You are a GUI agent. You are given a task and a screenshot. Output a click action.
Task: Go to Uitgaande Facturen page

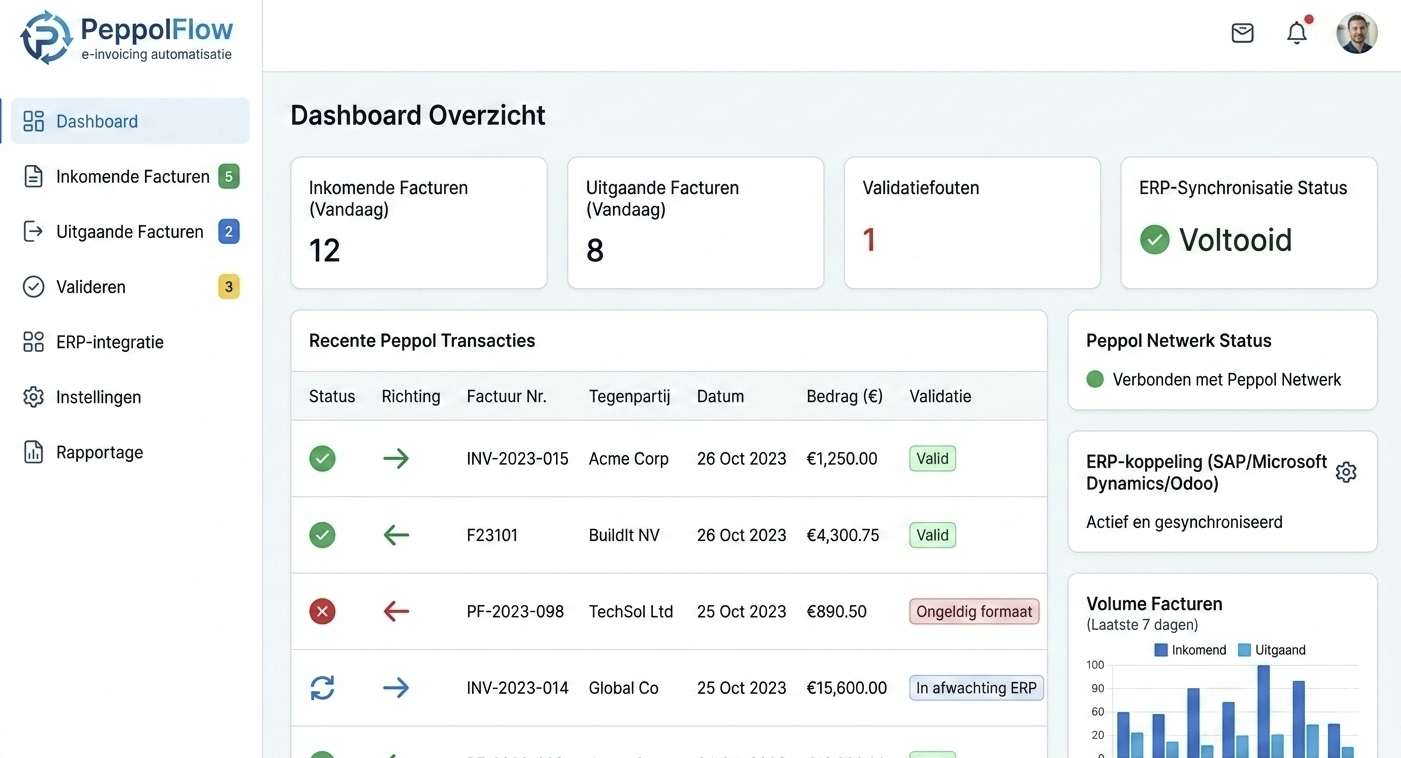pyautogui.click(x=129, y=232)
